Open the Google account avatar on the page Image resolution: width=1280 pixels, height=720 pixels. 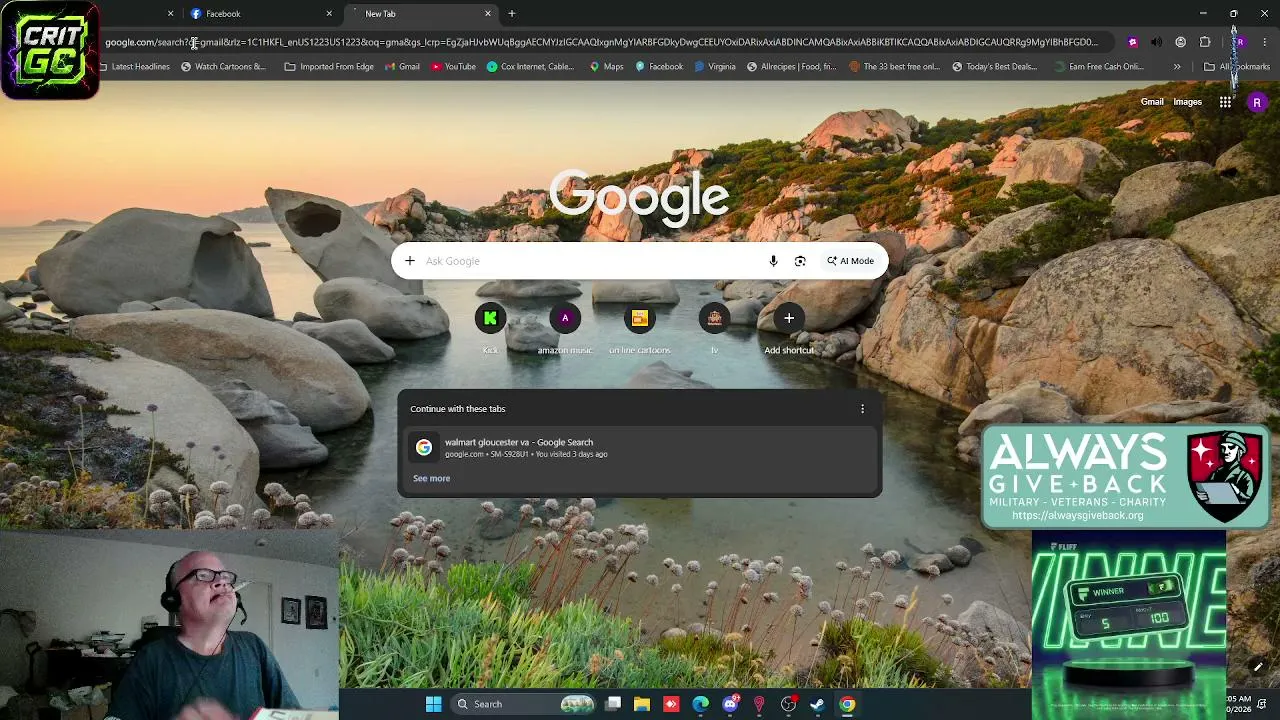pyautogui.click(x=1257, y=102)
